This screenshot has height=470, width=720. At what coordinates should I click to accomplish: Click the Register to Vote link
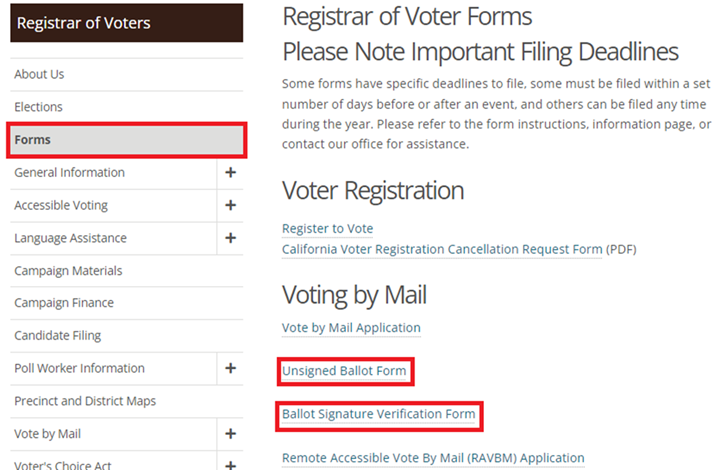pyautogui.click(x=327, y=229)
